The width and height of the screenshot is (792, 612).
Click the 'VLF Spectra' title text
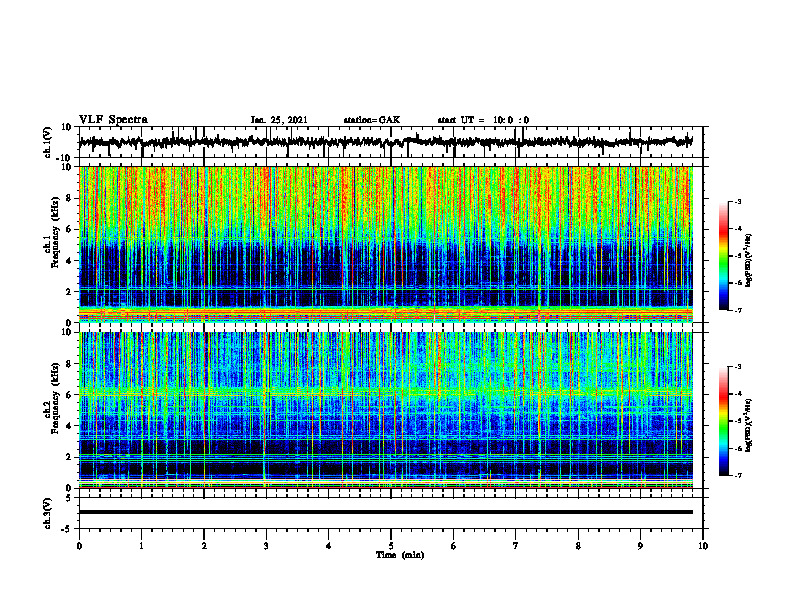(114, 120)
